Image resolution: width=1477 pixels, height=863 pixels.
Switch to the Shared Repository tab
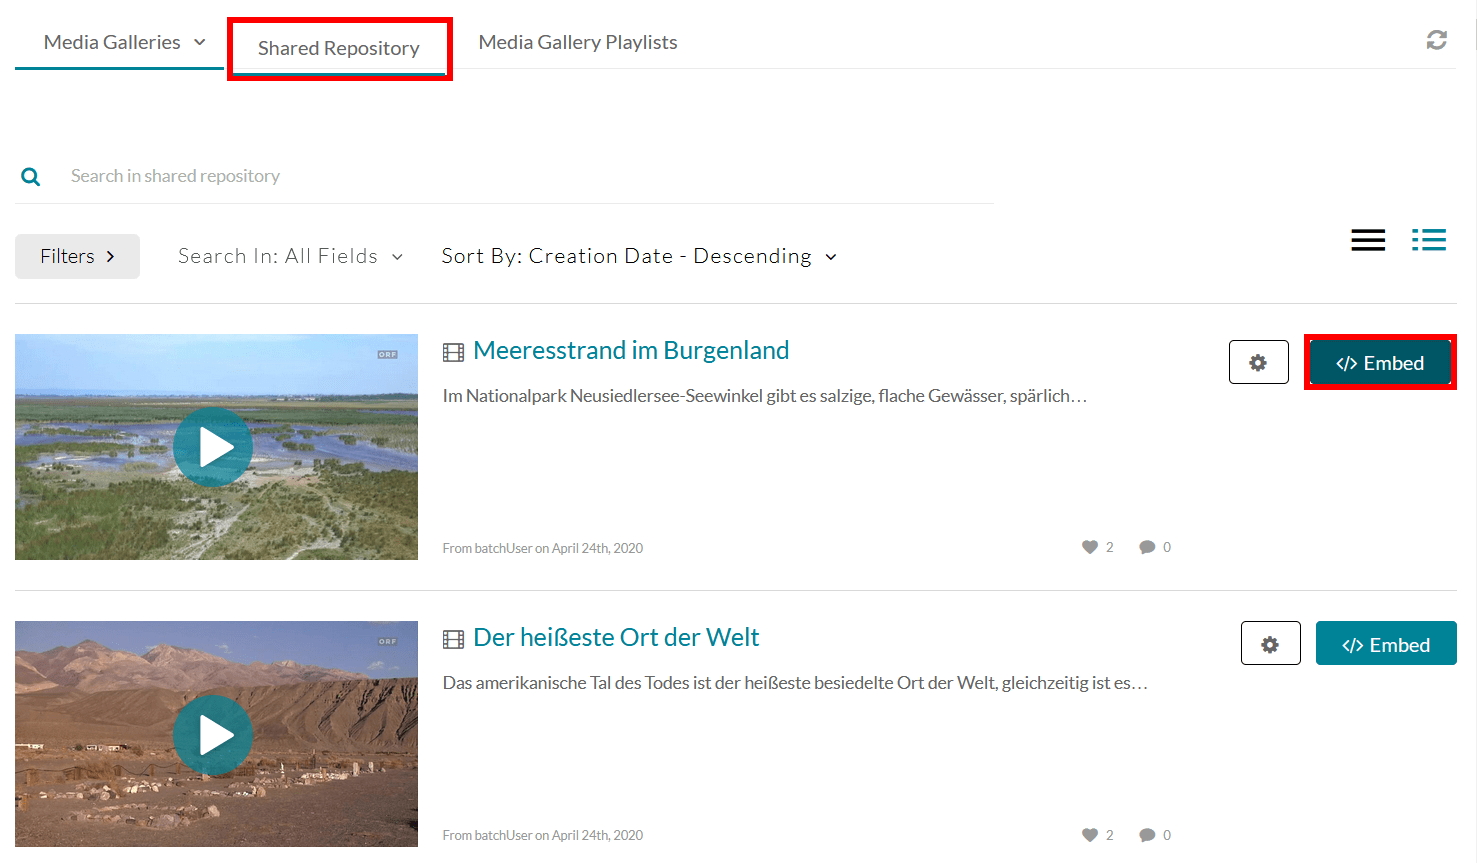(x=338, y=49)
